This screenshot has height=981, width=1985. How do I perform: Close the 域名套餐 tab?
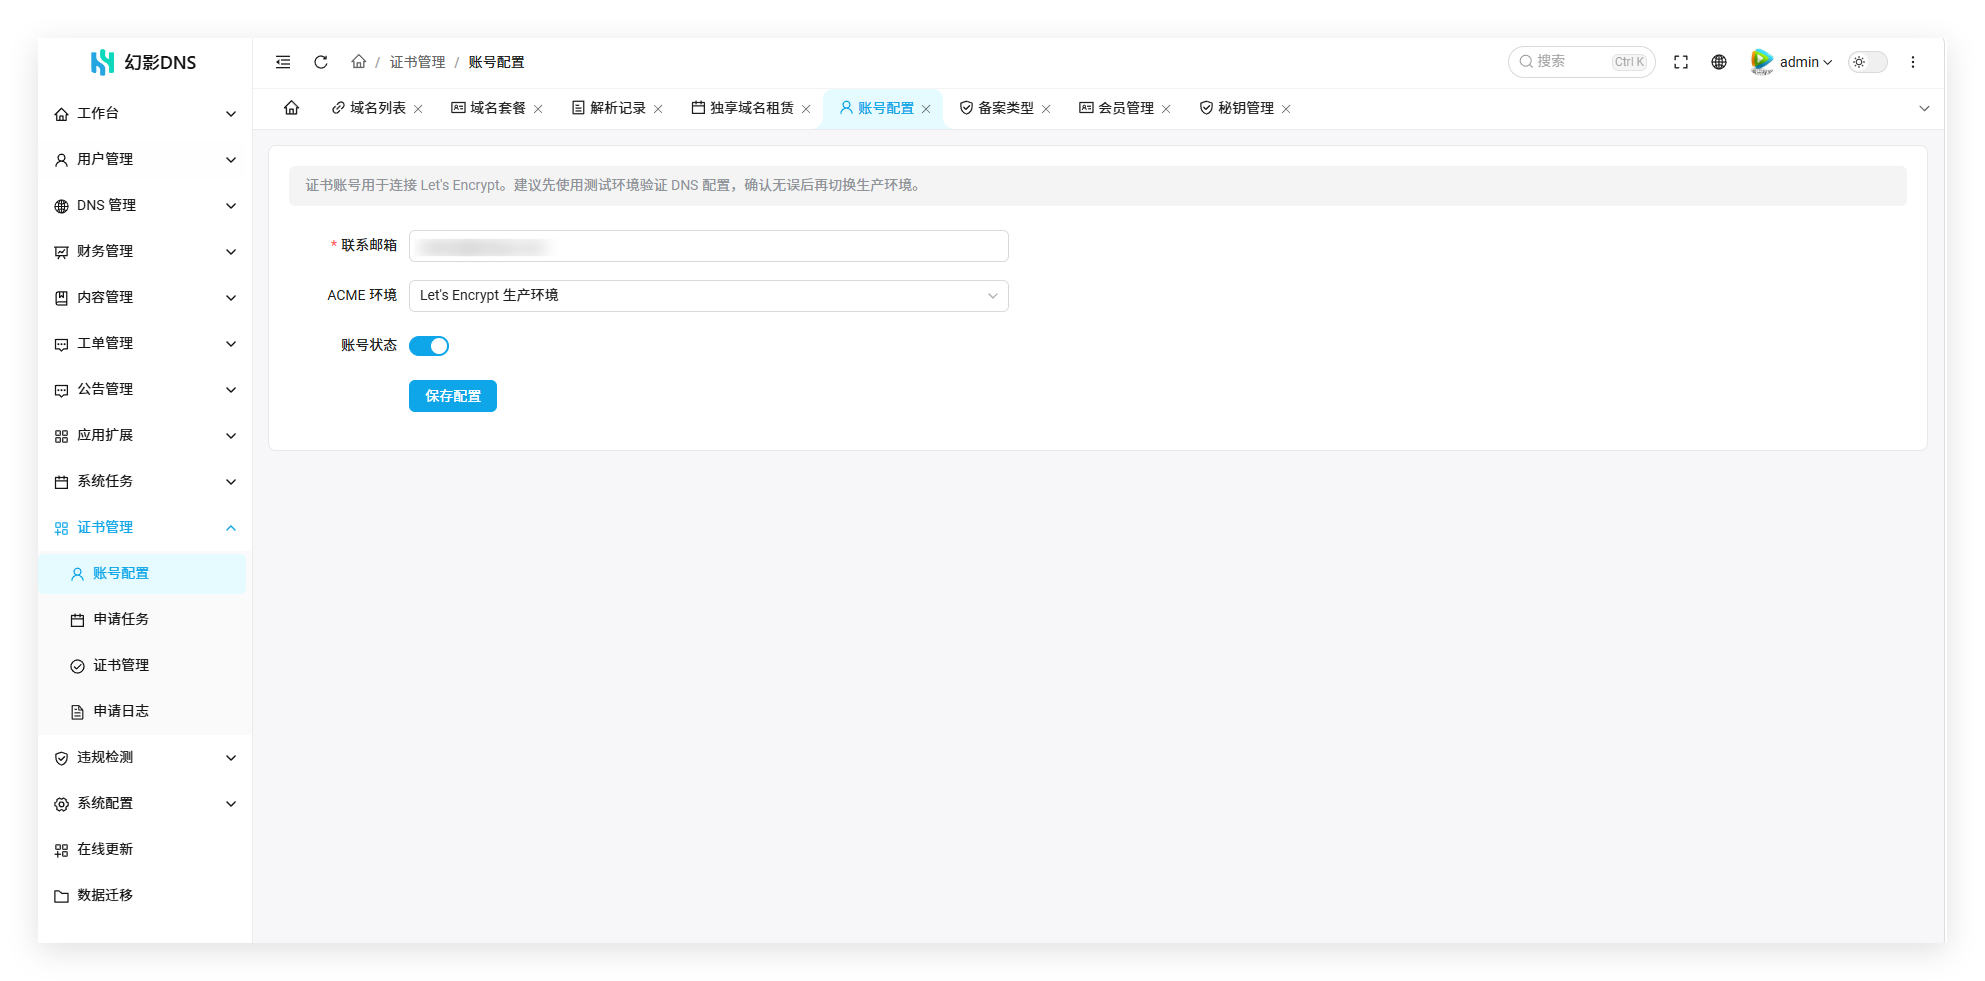tap(538, 109)
